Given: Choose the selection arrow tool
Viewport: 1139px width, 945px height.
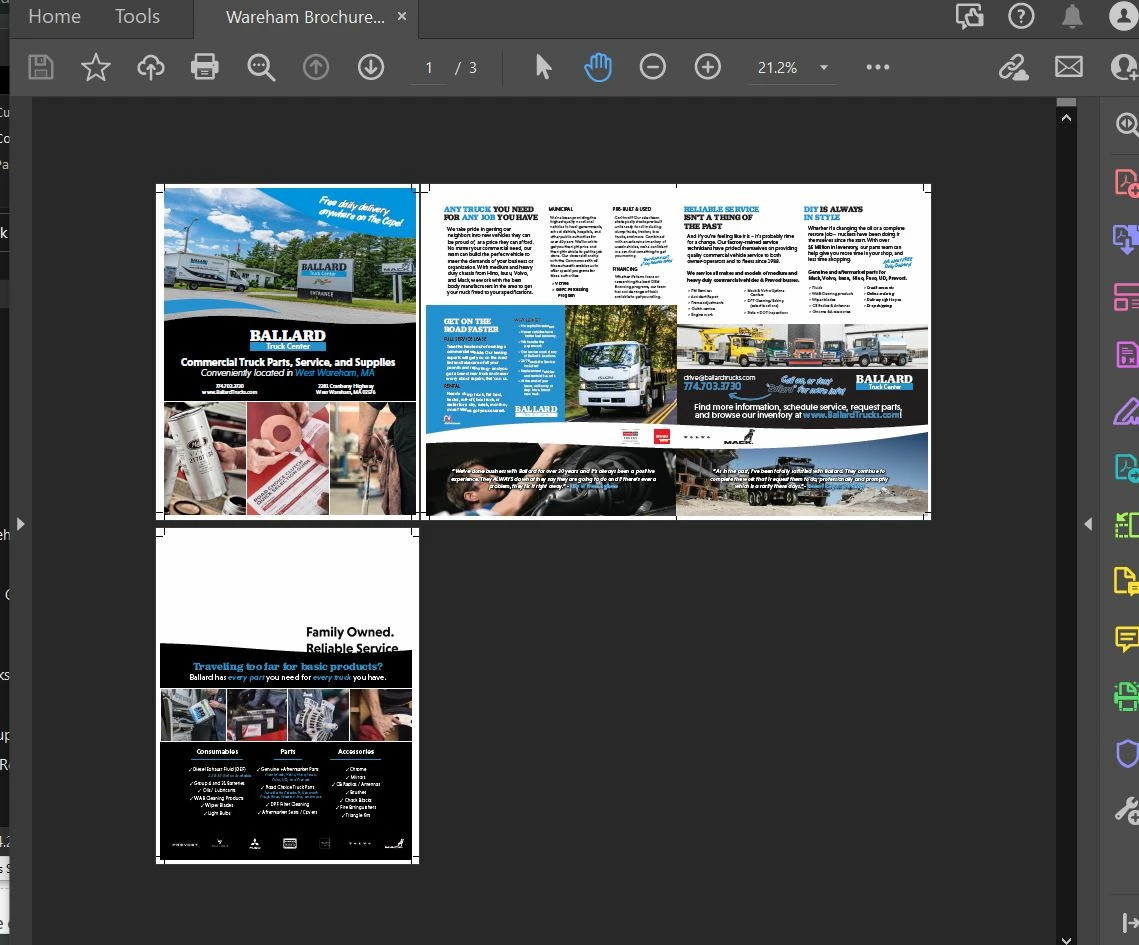Looking at the screenshot, I should coord(543,67).
